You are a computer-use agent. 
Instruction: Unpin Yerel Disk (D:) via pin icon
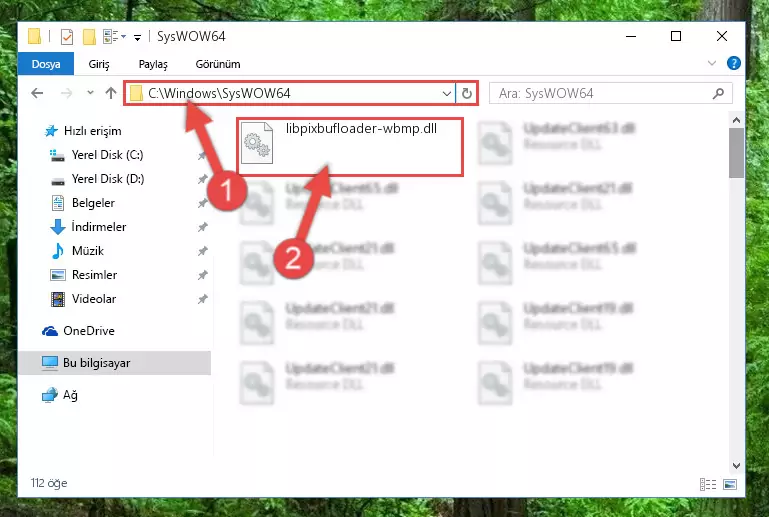pos(202,180)
